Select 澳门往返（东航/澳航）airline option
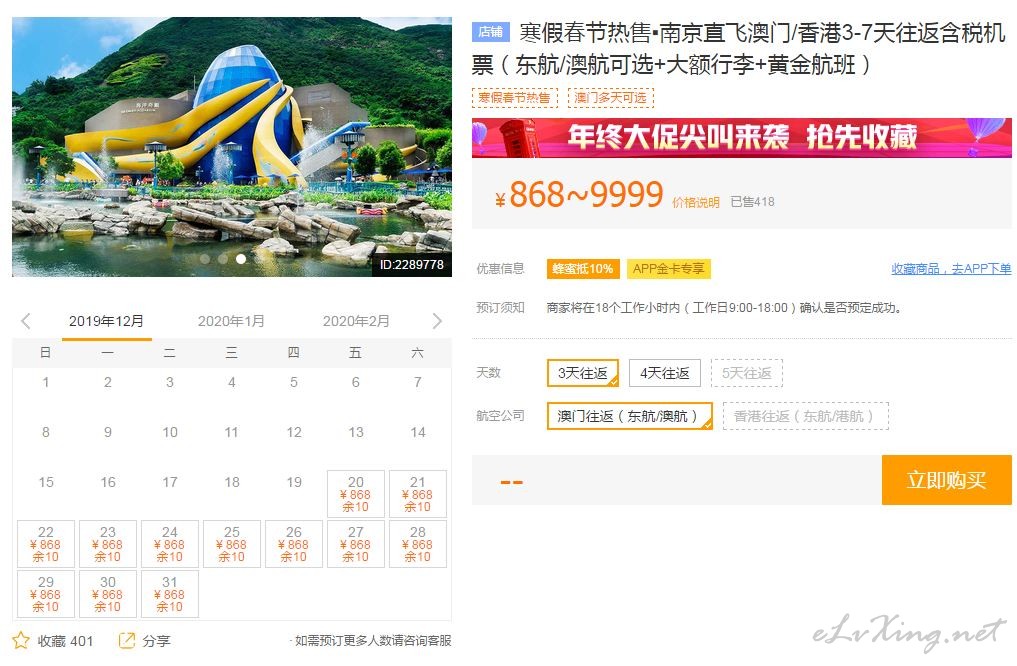Image resolution: width=1017 pixels, height=666 pixels. (629, 416)
